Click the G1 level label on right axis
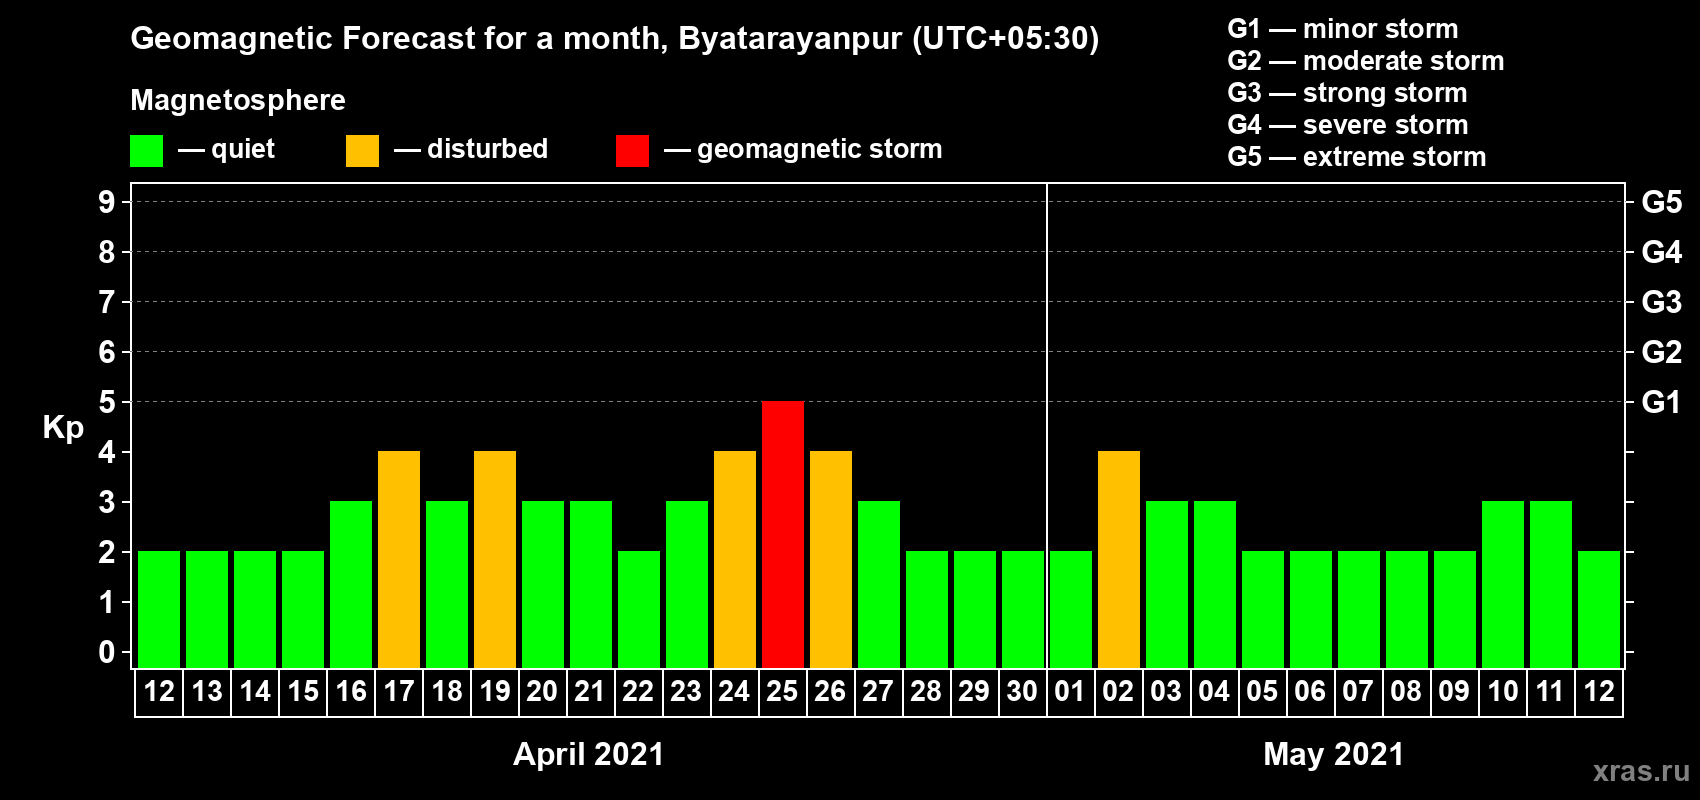The image size is (1700, 800). [1661, 402]
